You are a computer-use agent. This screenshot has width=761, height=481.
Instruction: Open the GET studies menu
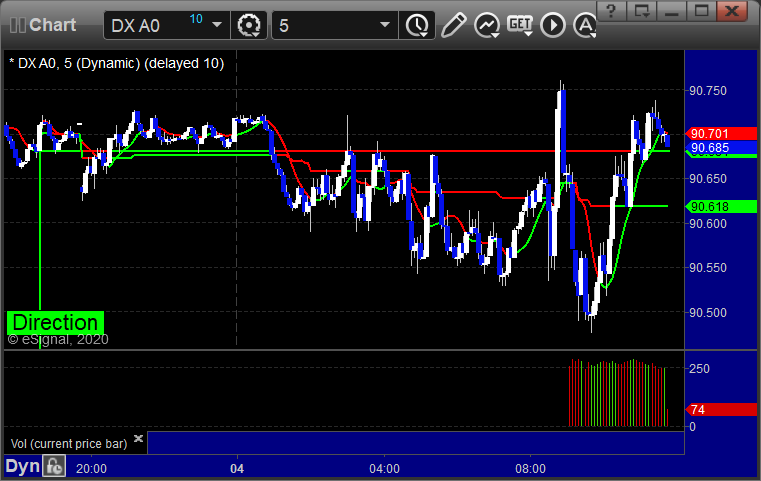pos(520,25)
